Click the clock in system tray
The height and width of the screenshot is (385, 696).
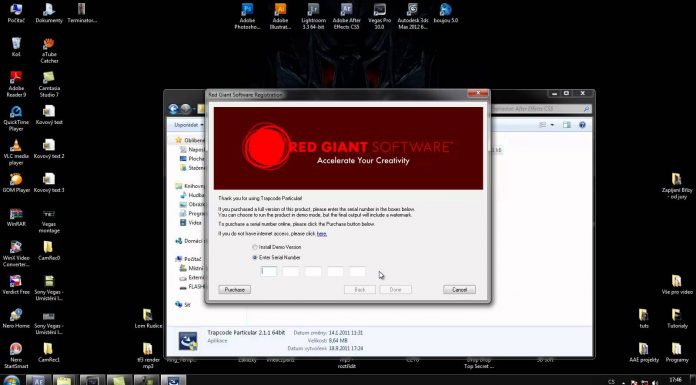675,380
